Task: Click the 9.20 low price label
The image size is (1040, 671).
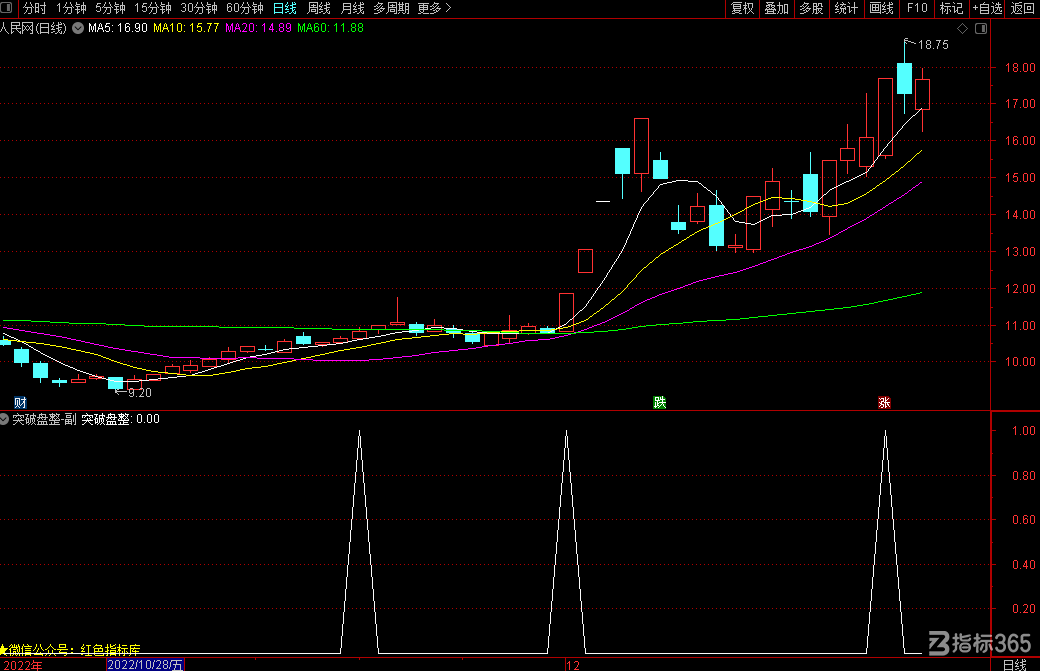Action: (140, 393)
